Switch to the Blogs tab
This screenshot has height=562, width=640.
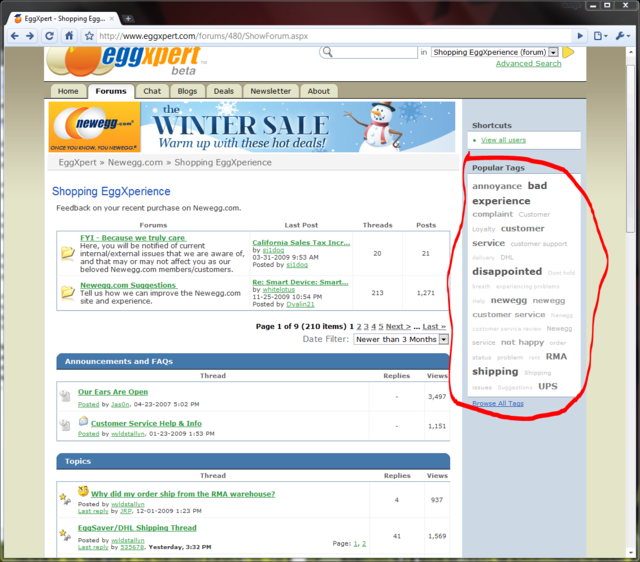(187, 91)
